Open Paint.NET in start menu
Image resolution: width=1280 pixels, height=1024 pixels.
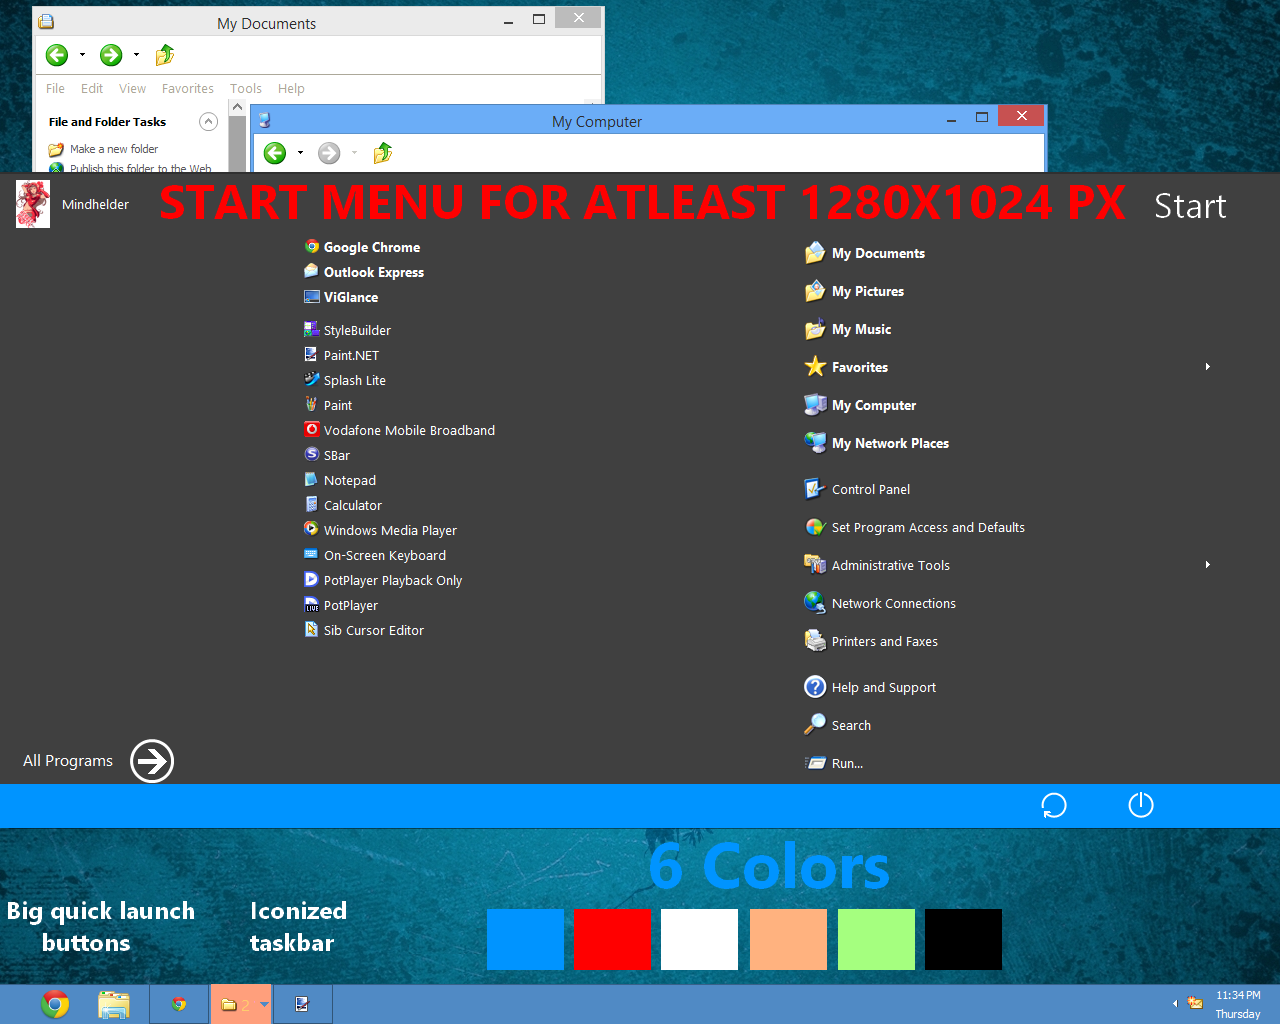coord(341,355)
